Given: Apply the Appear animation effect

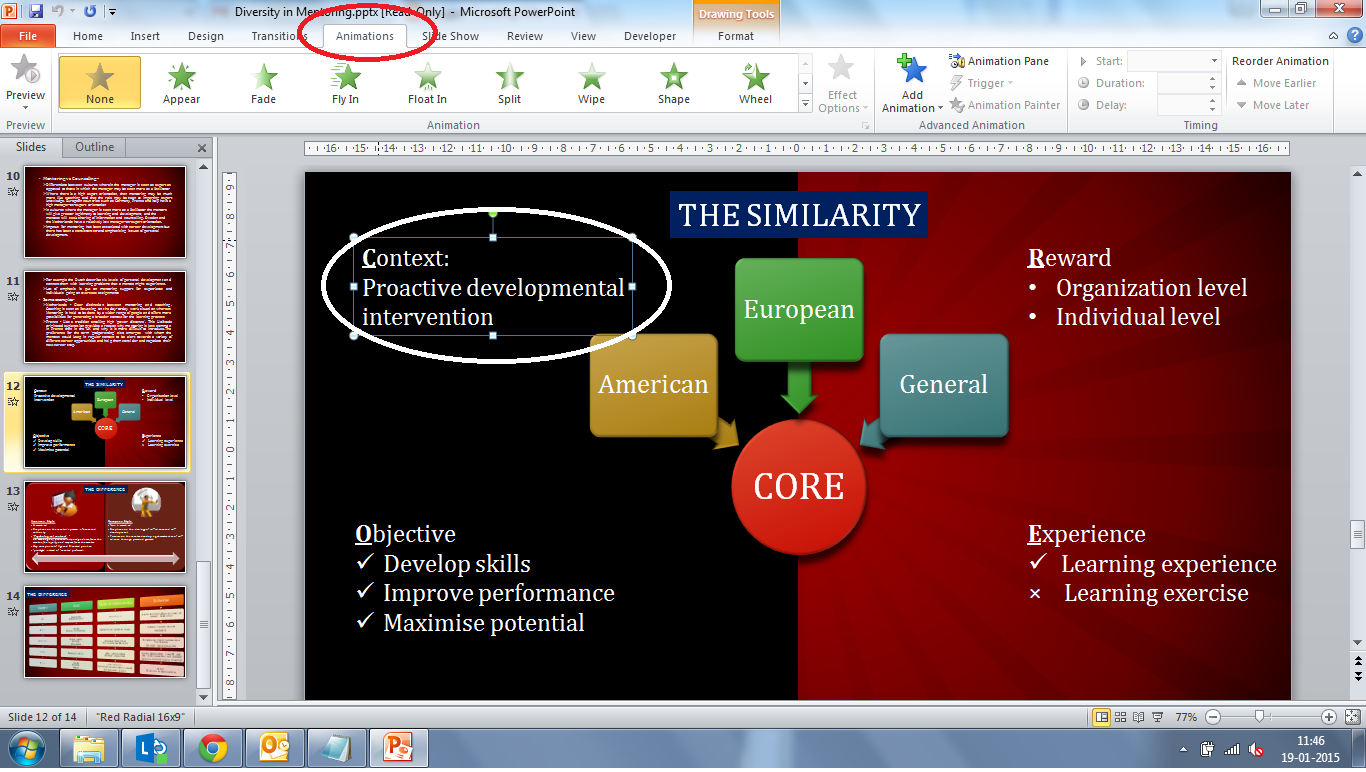Looking at the screenshot, I should [181, 82].
